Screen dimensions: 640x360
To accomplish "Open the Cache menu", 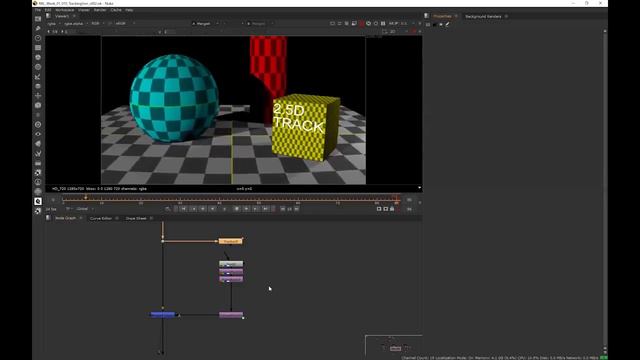I will (116, 10).
